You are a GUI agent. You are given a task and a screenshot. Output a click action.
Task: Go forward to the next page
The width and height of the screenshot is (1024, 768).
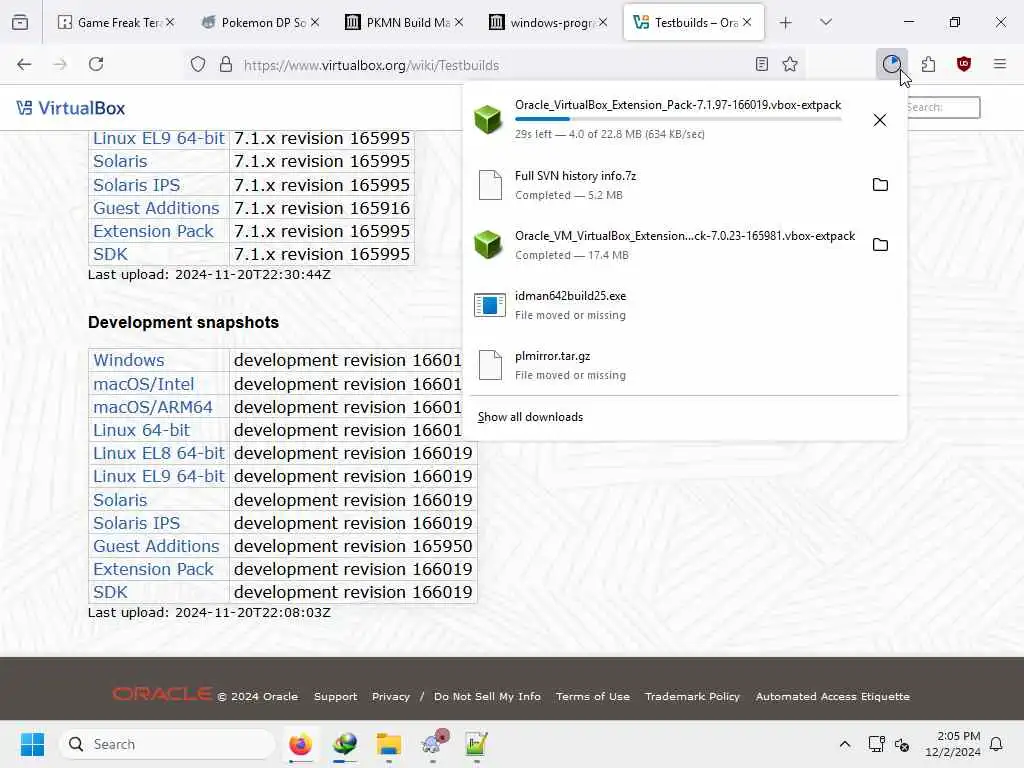point(60,64)
